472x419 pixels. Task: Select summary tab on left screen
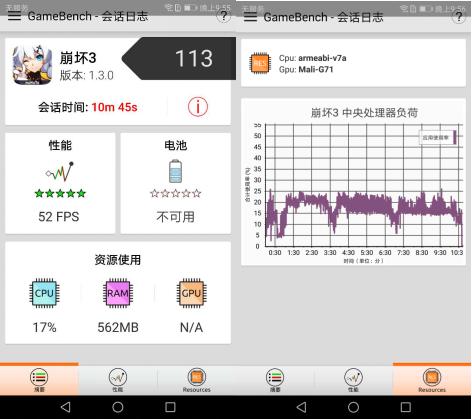click(x=39, y=380)
